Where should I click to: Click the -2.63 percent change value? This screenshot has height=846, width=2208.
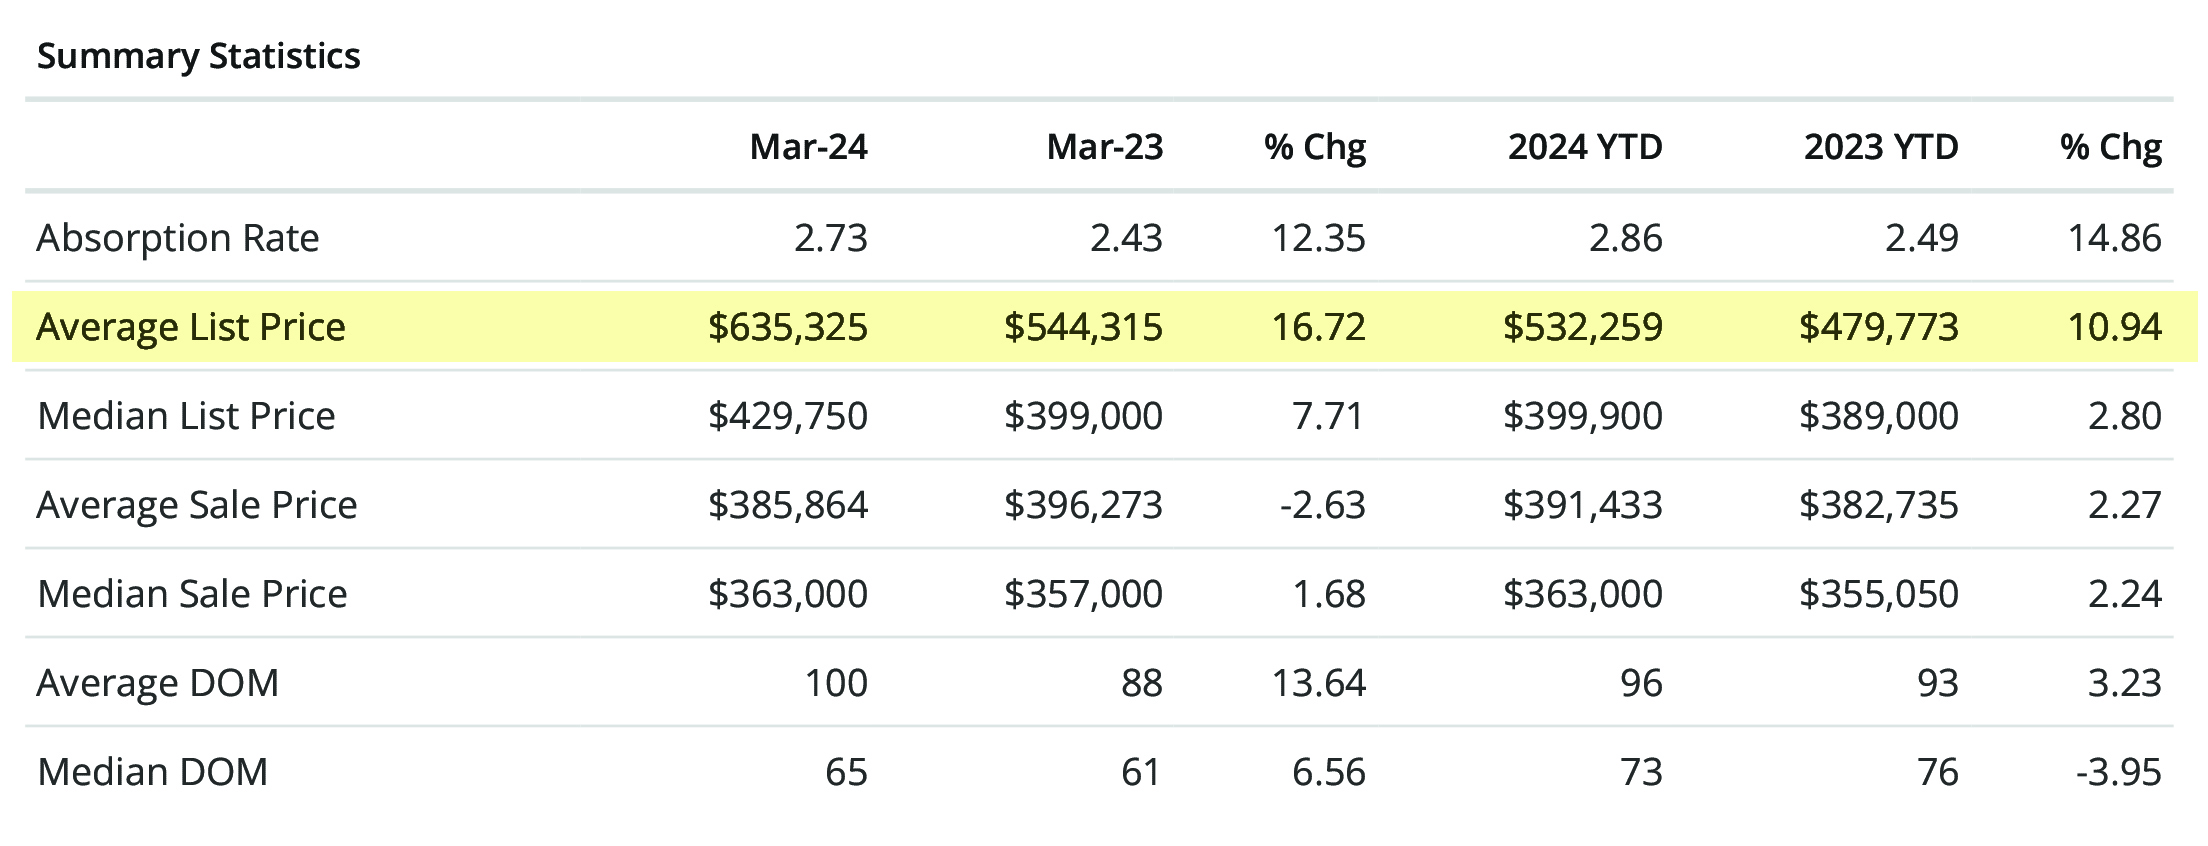1322,505
